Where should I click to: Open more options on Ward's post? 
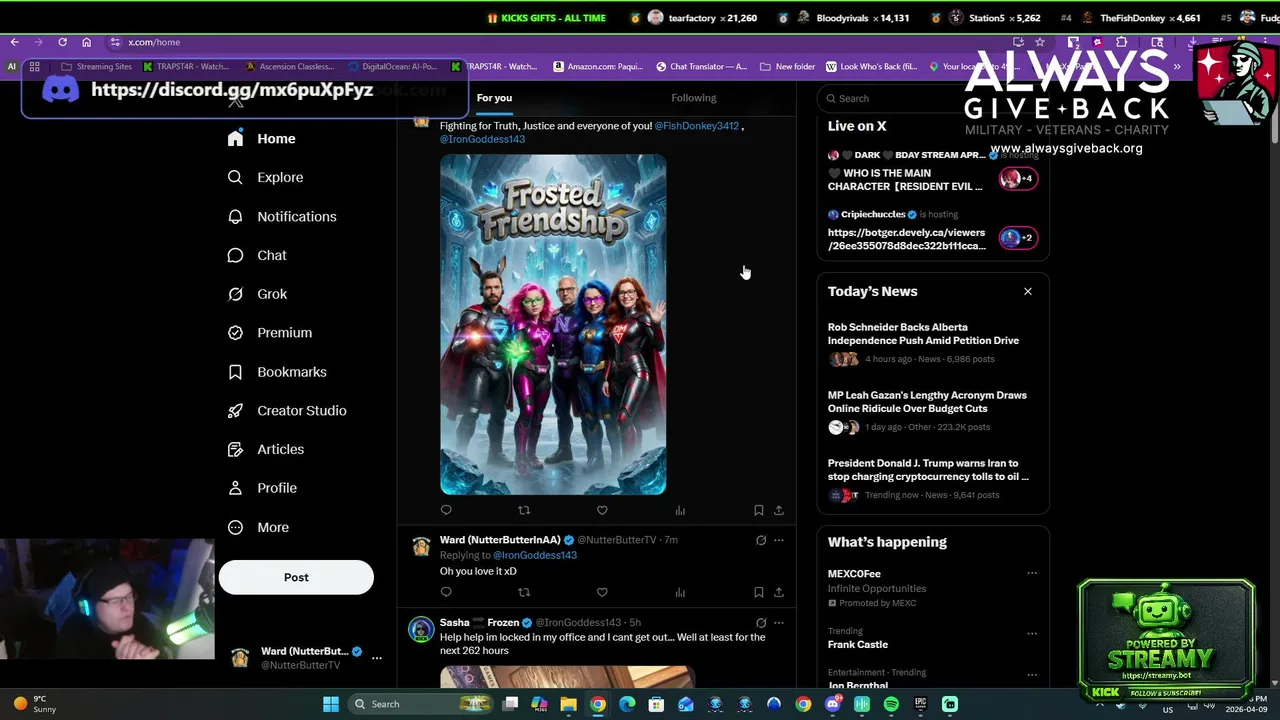779,540
